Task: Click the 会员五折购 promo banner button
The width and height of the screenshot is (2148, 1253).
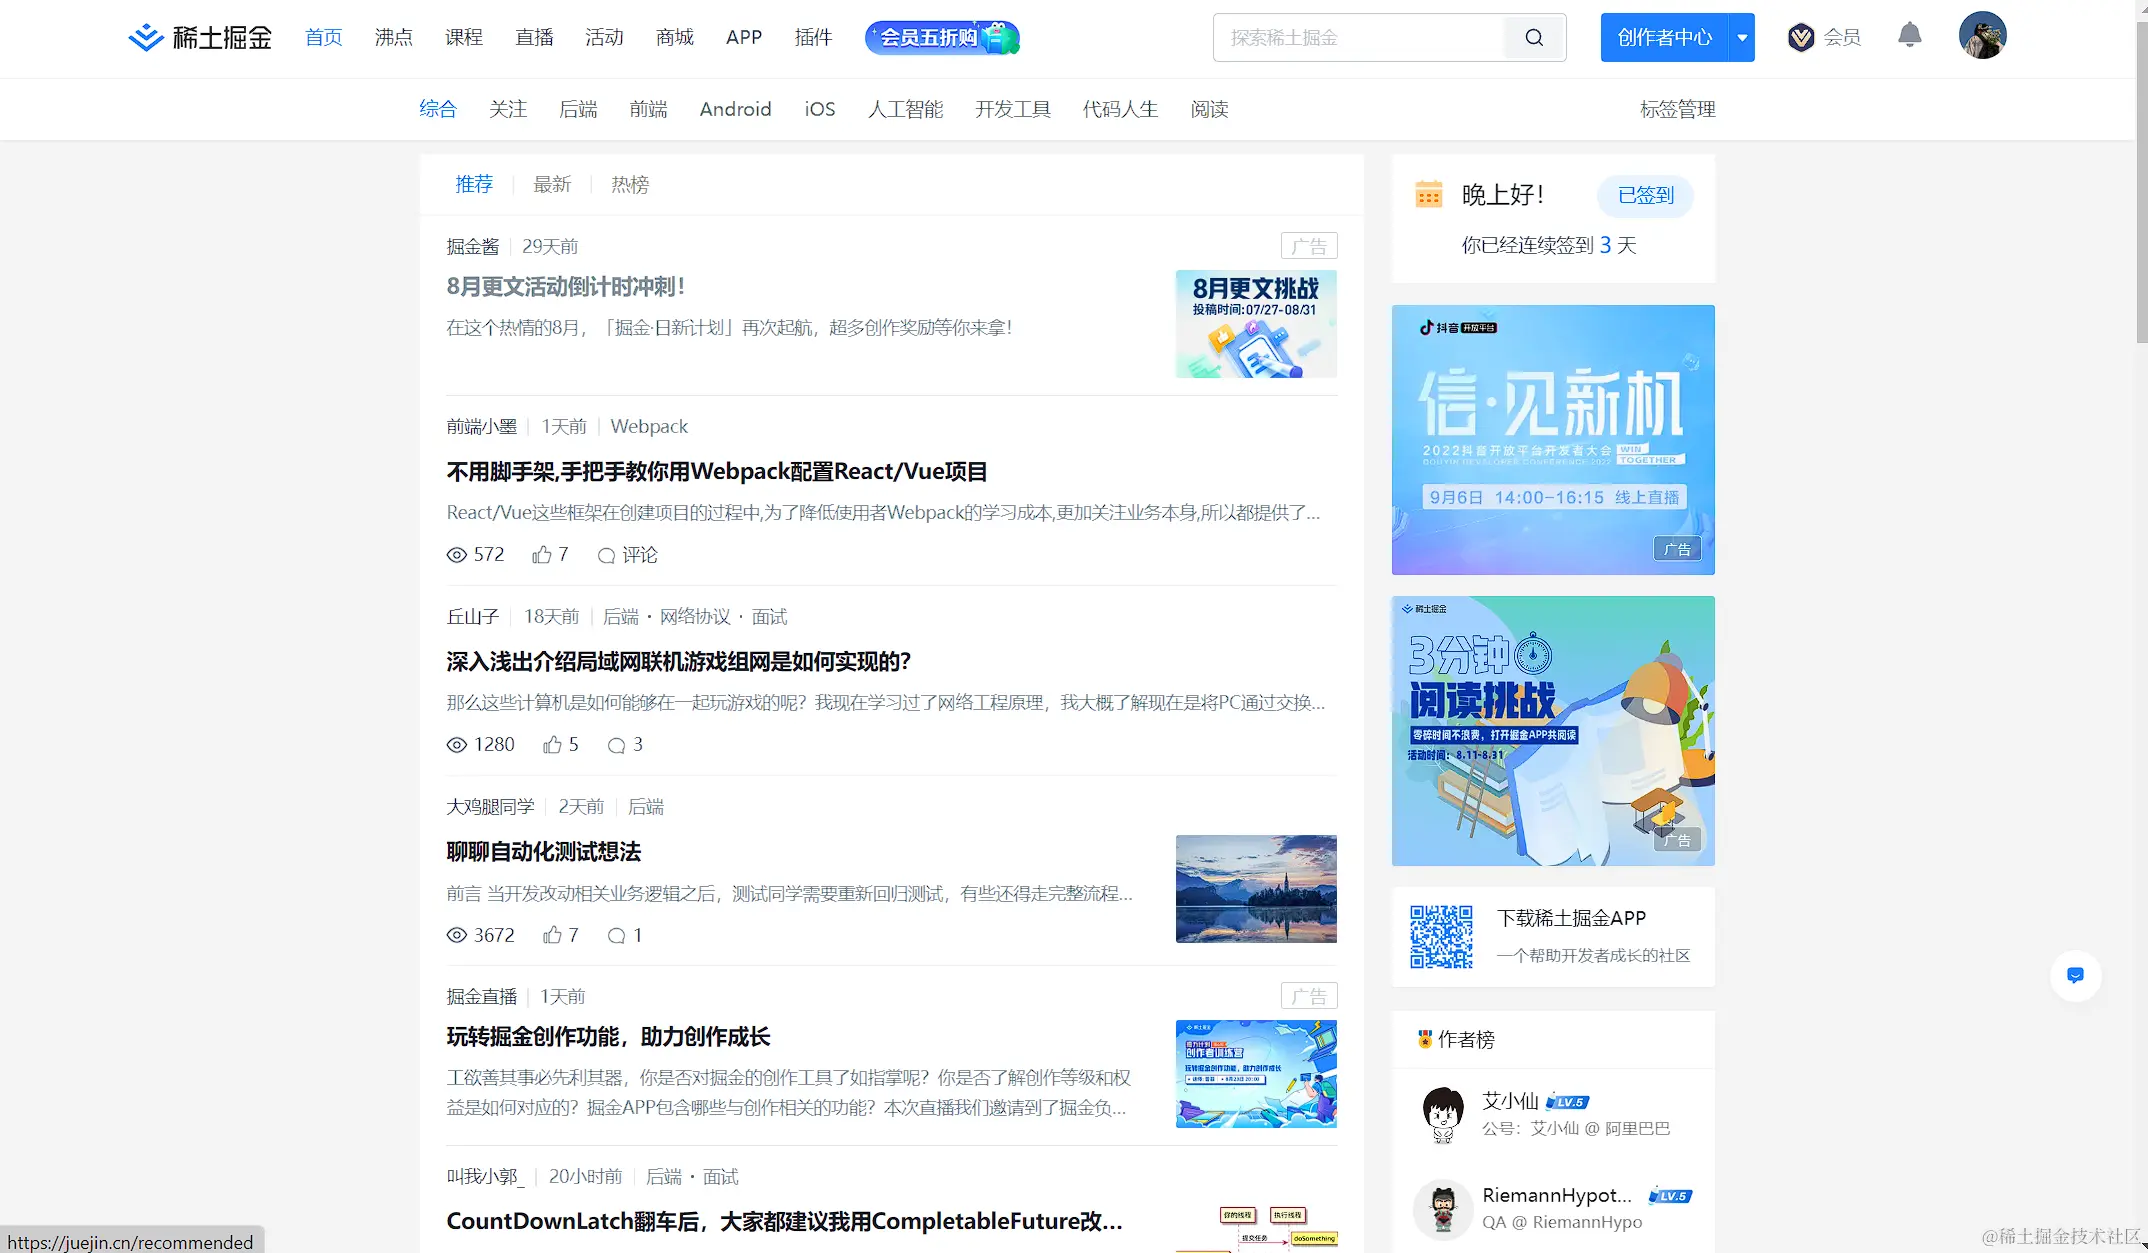Action: [x=941, y=38]
